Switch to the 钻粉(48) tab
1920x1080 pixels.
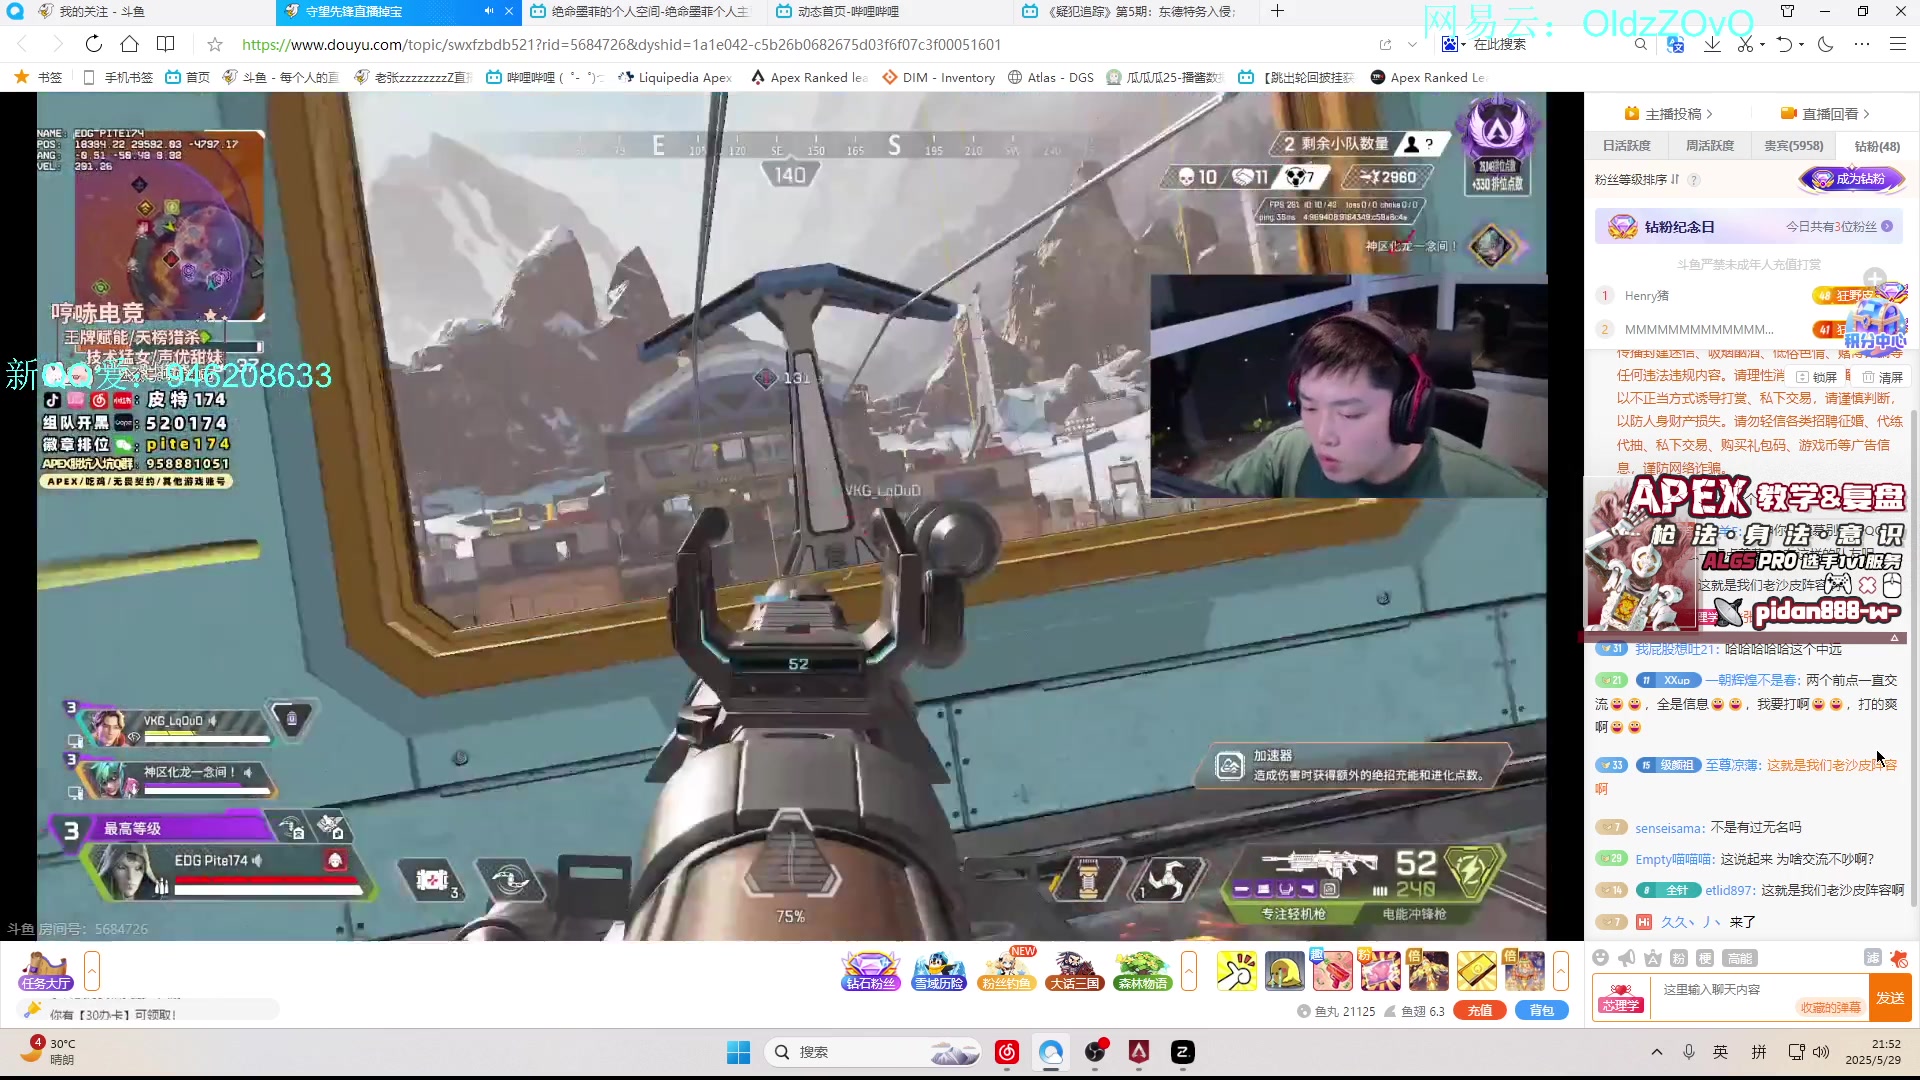point(1877,146)
